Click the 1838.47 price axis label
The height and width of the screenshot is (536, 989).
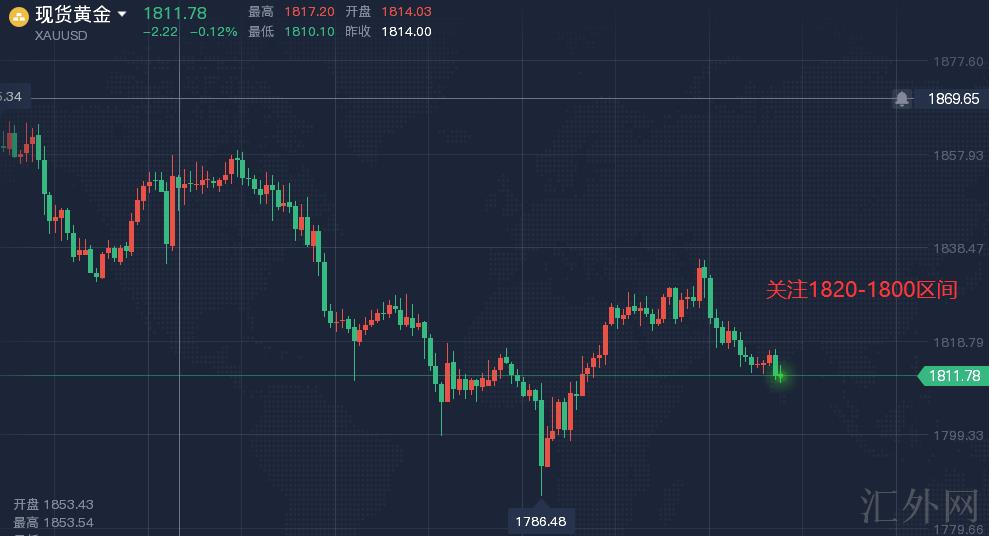click(x=957, y=248)
